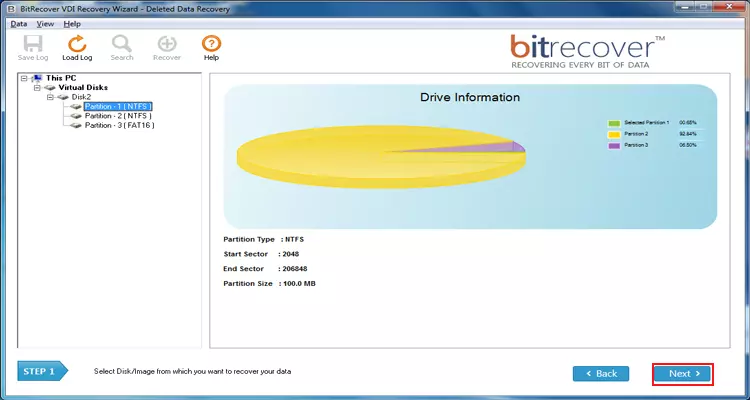Click the End Sector 206848 value
Image resolution: width=750 pixels, height=400 pixels.
295,269
